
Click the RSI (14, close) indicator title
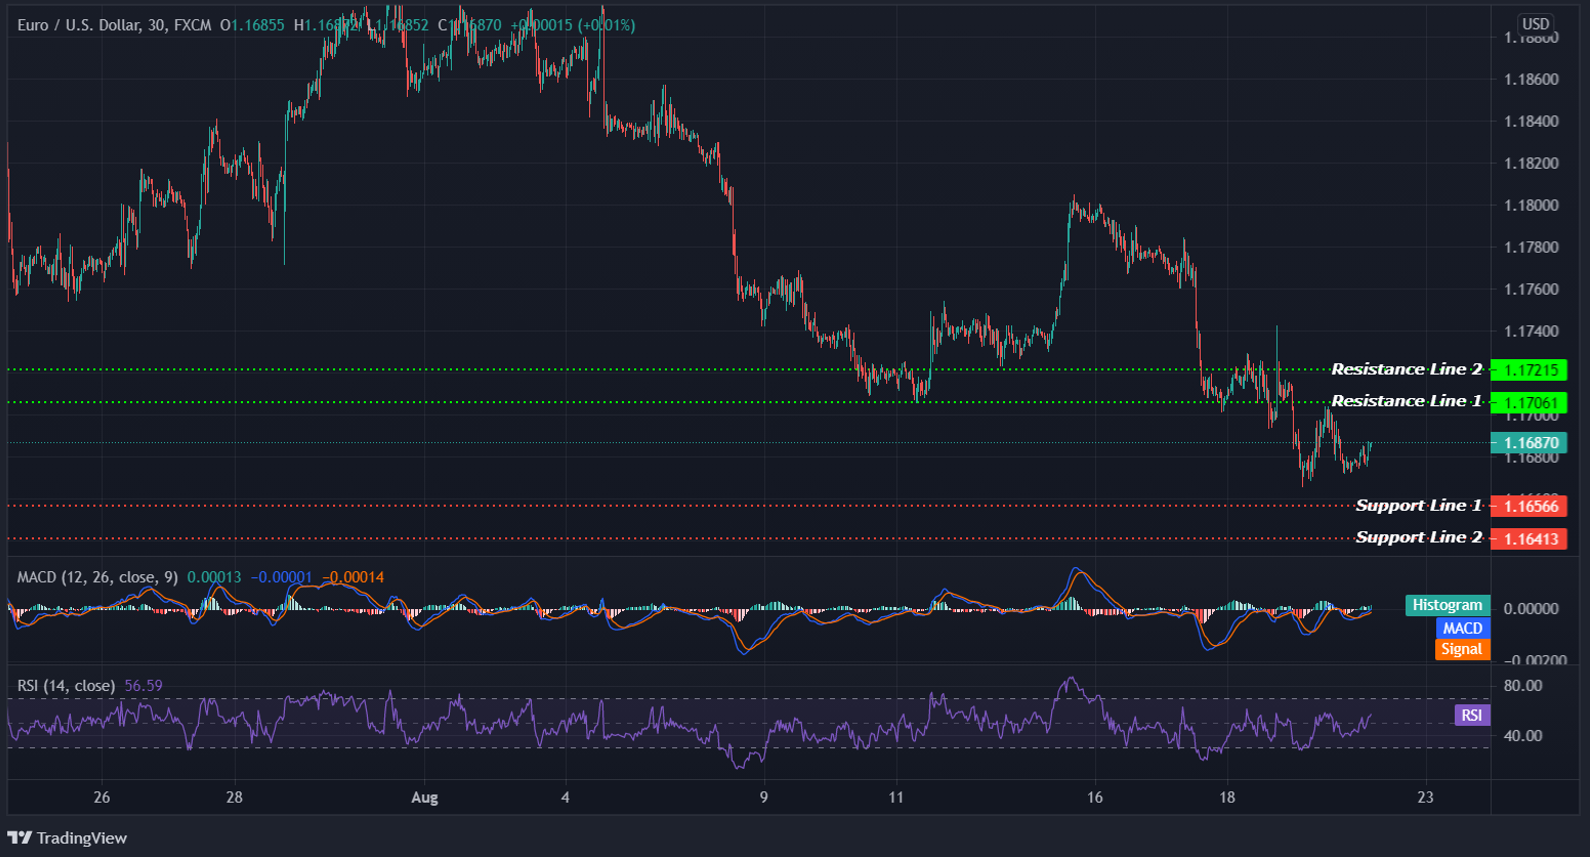click(x=66, y=686)
